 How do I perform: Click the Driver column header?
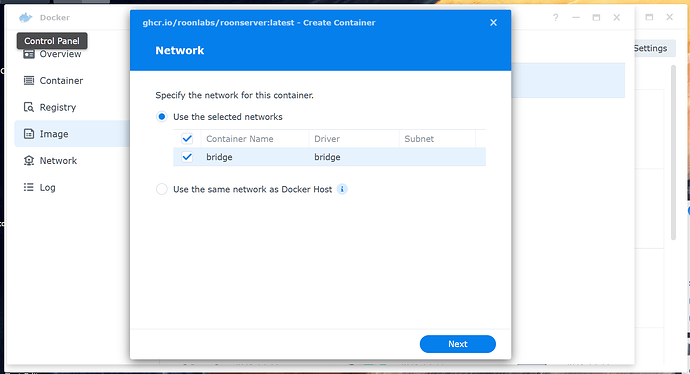tap(354, 139)
